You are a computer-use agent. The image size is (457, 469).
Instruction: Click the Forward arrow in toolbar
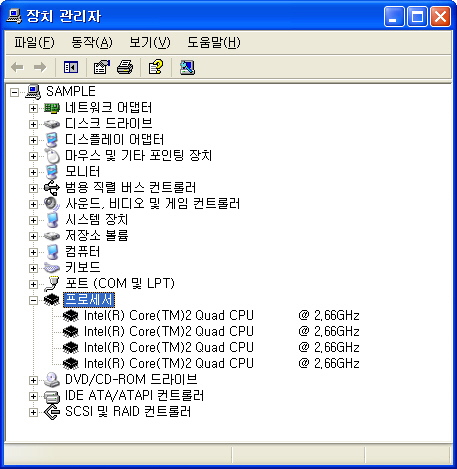tap(40, 68)
